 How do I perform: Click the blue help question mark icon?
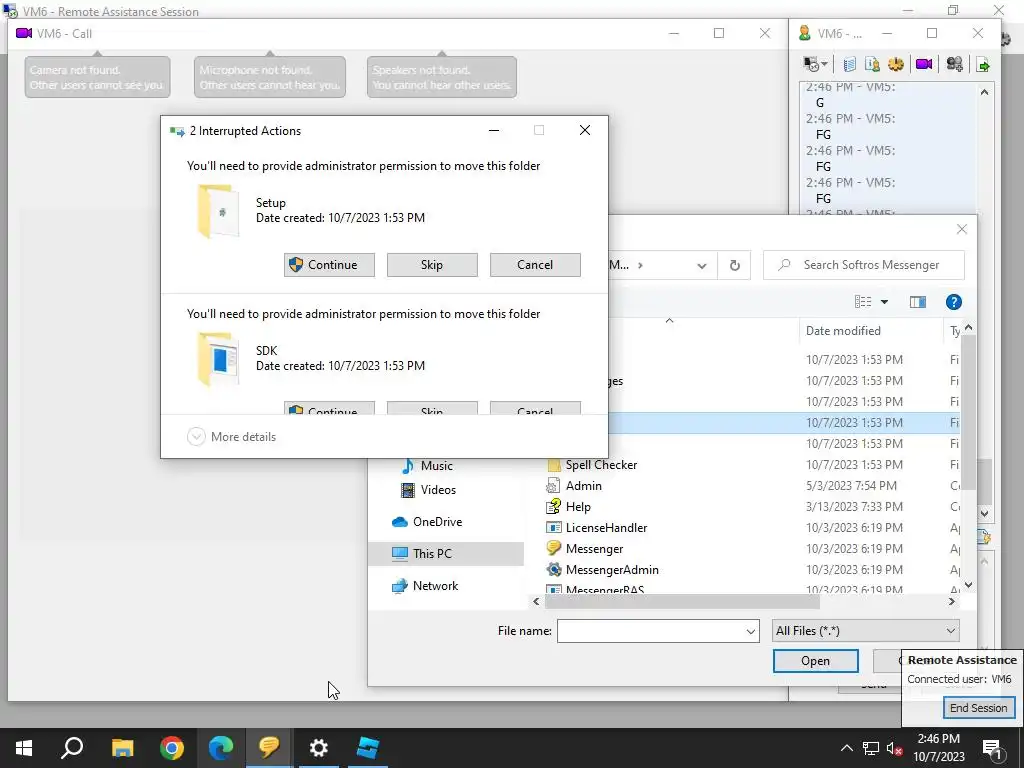pyautogui.click(x=953, y=302)
